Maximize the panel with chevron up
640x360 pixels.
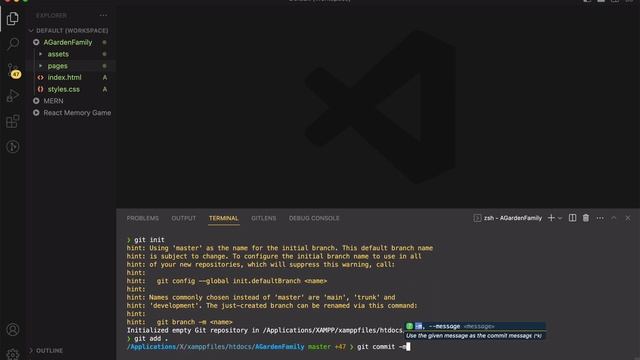[613, 218]
